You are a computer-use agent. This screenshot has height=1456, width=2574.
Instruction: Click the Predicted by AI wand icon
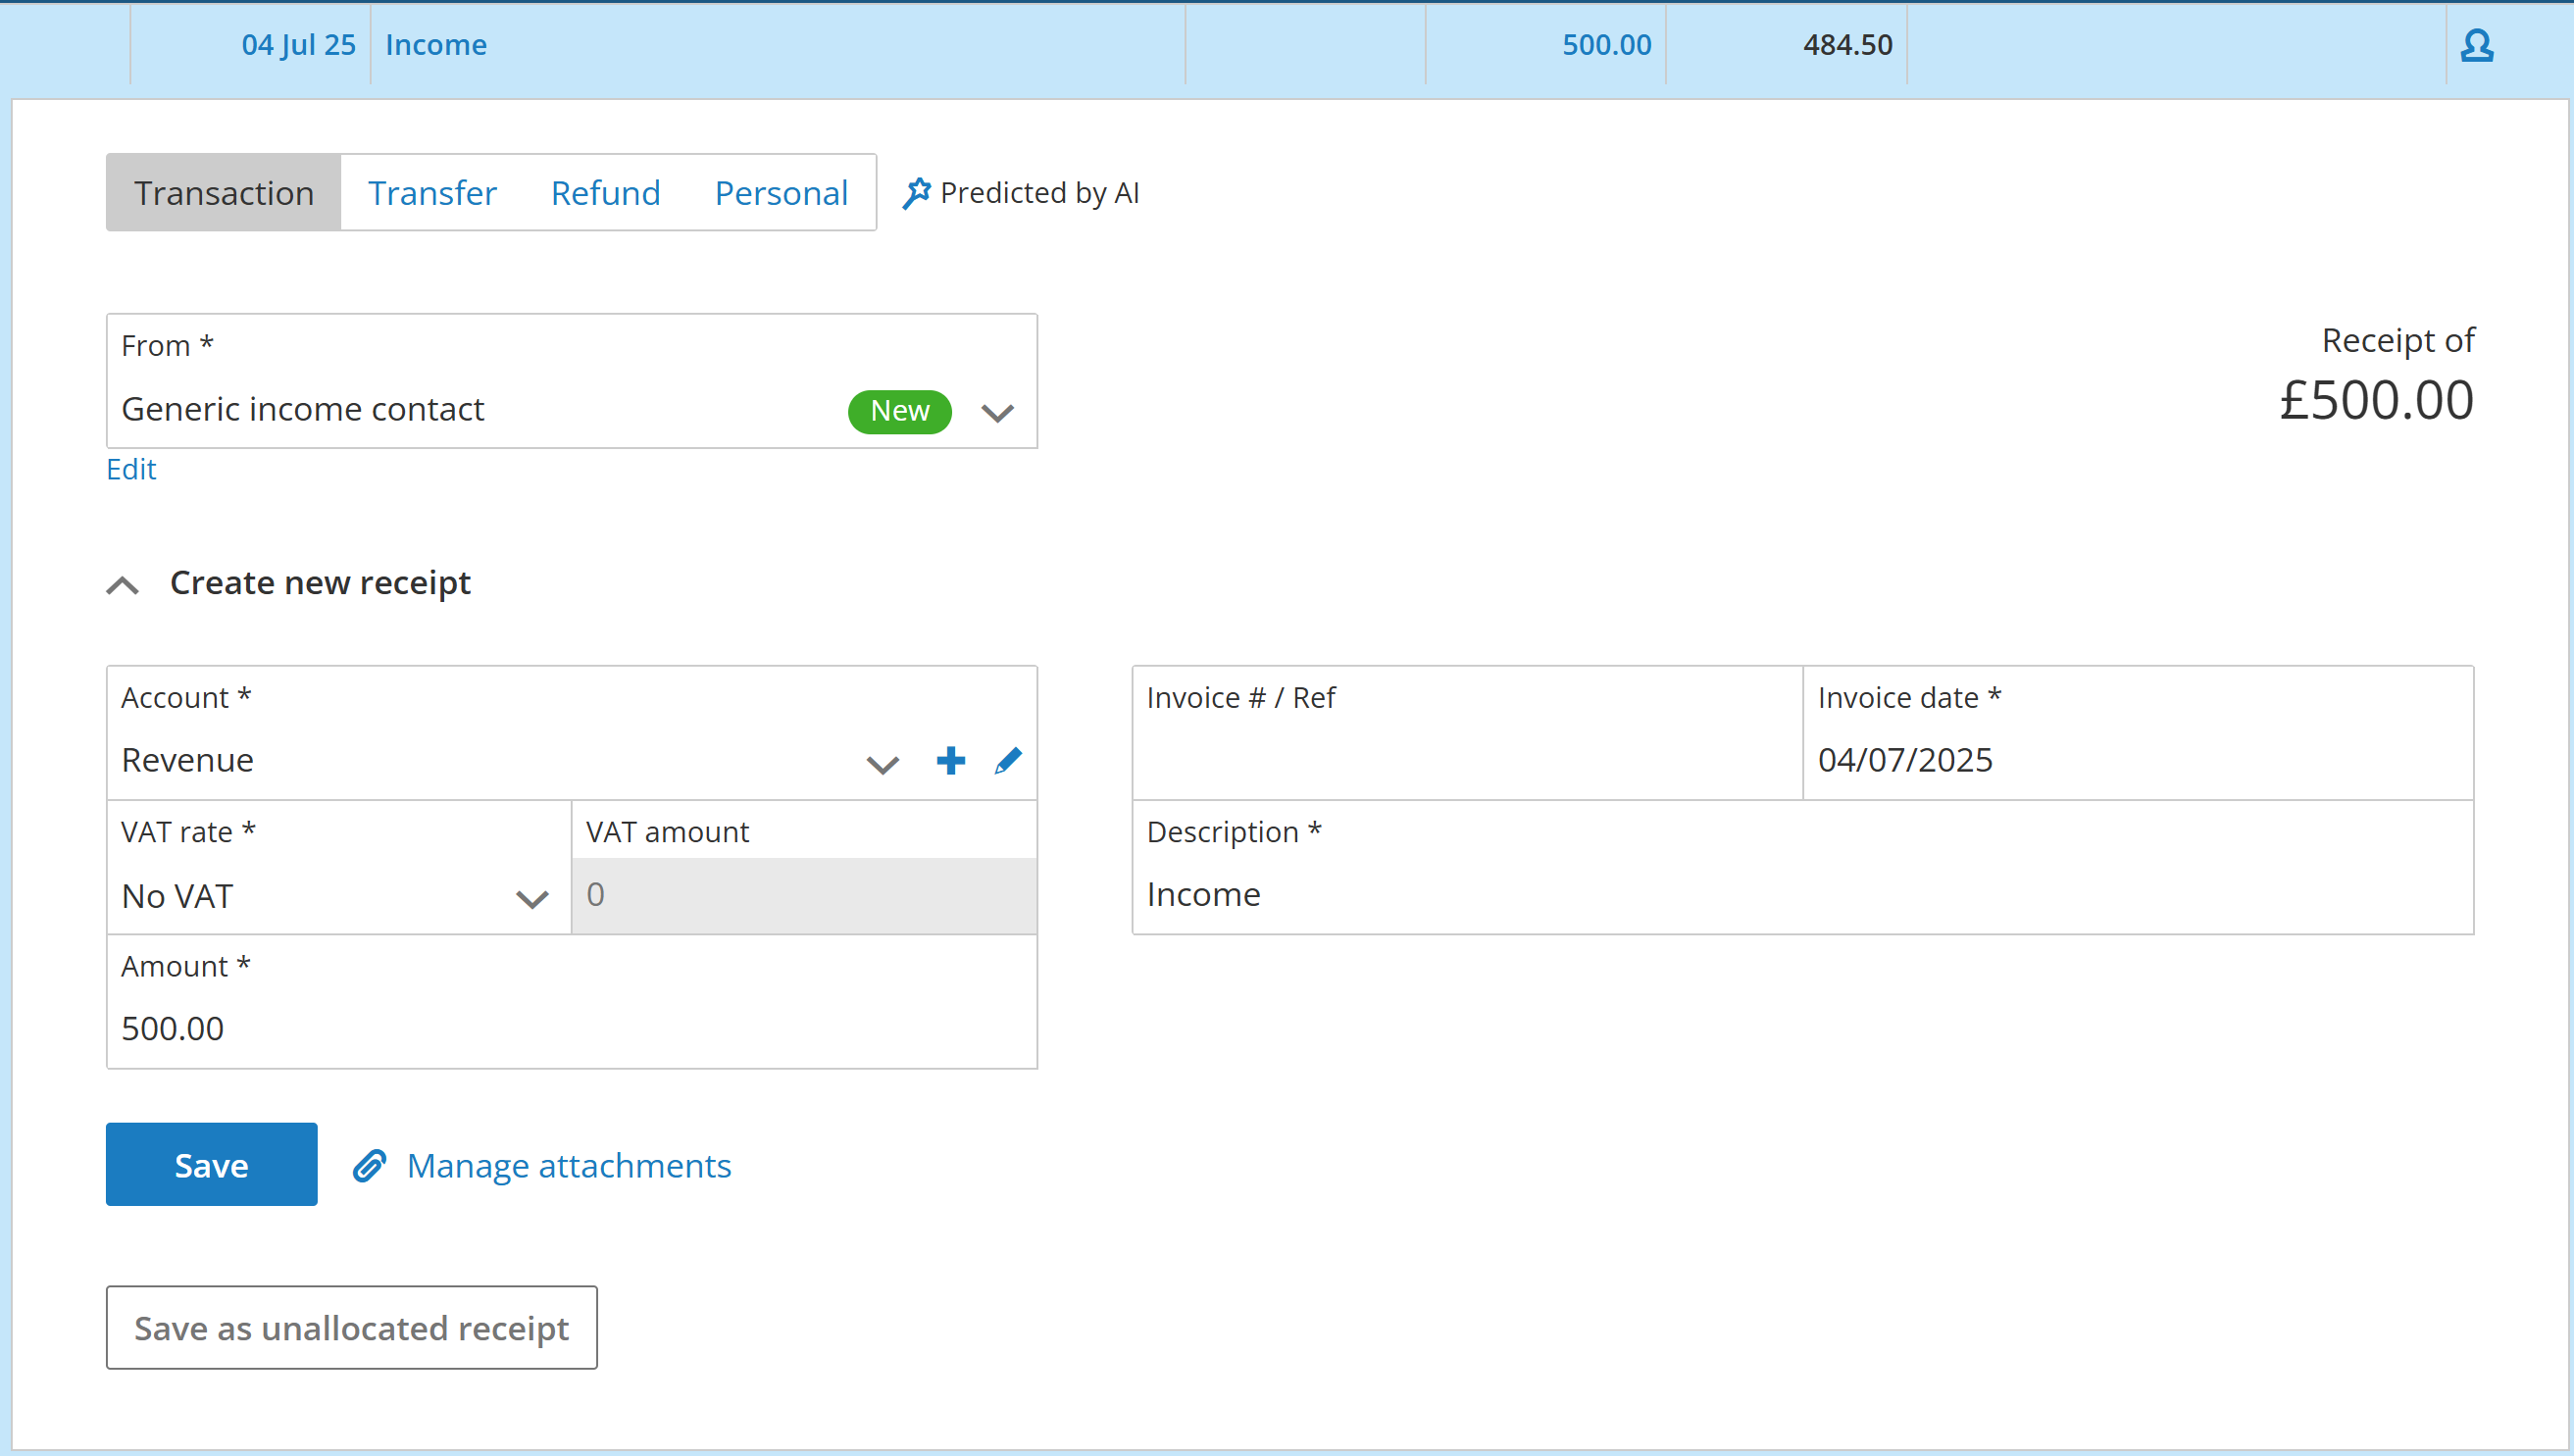click(x=916, y=193)
